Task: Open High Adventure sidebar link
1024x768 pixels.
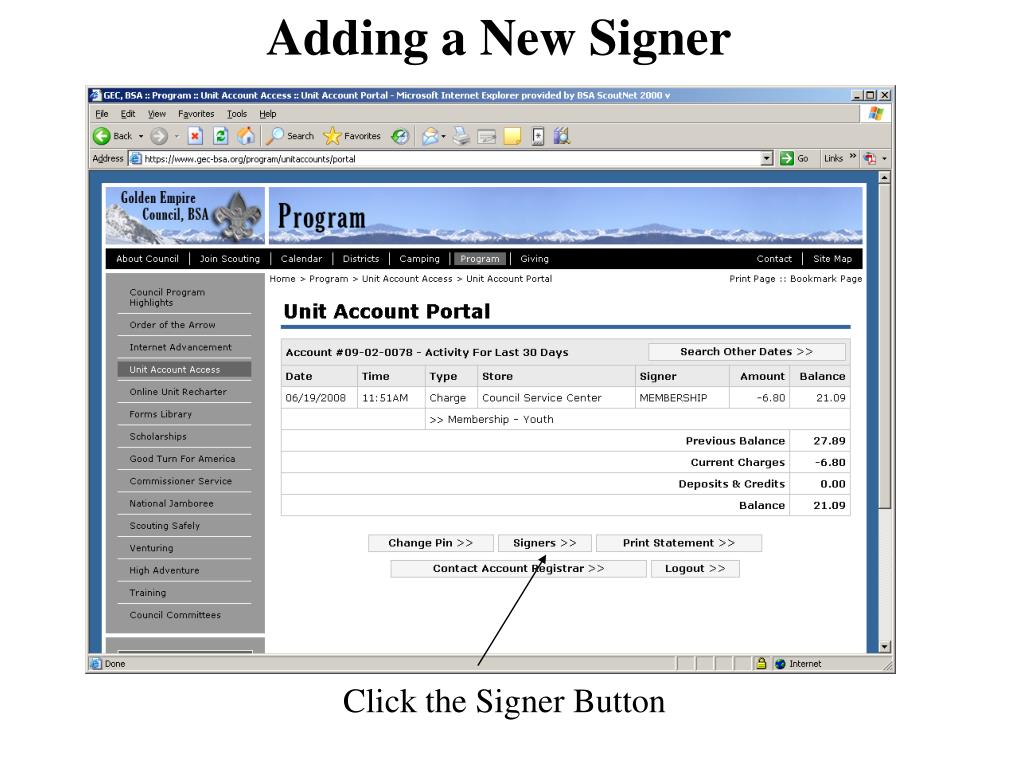Action: coord(164,570)
